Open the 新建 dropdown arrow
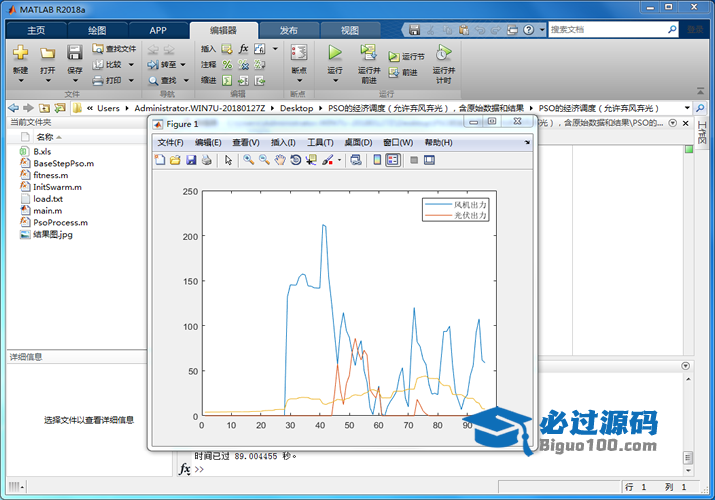The width and height of the screenshot is (715, 500). coord(20,81)
